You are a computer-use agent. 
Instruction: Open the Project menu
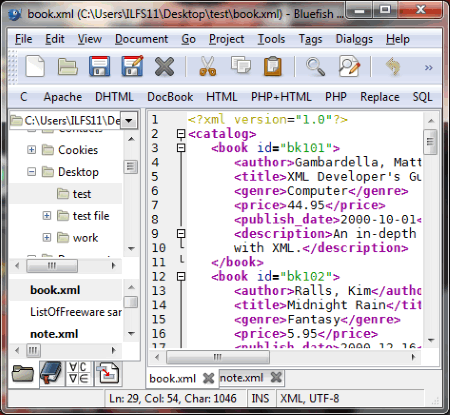226,39
